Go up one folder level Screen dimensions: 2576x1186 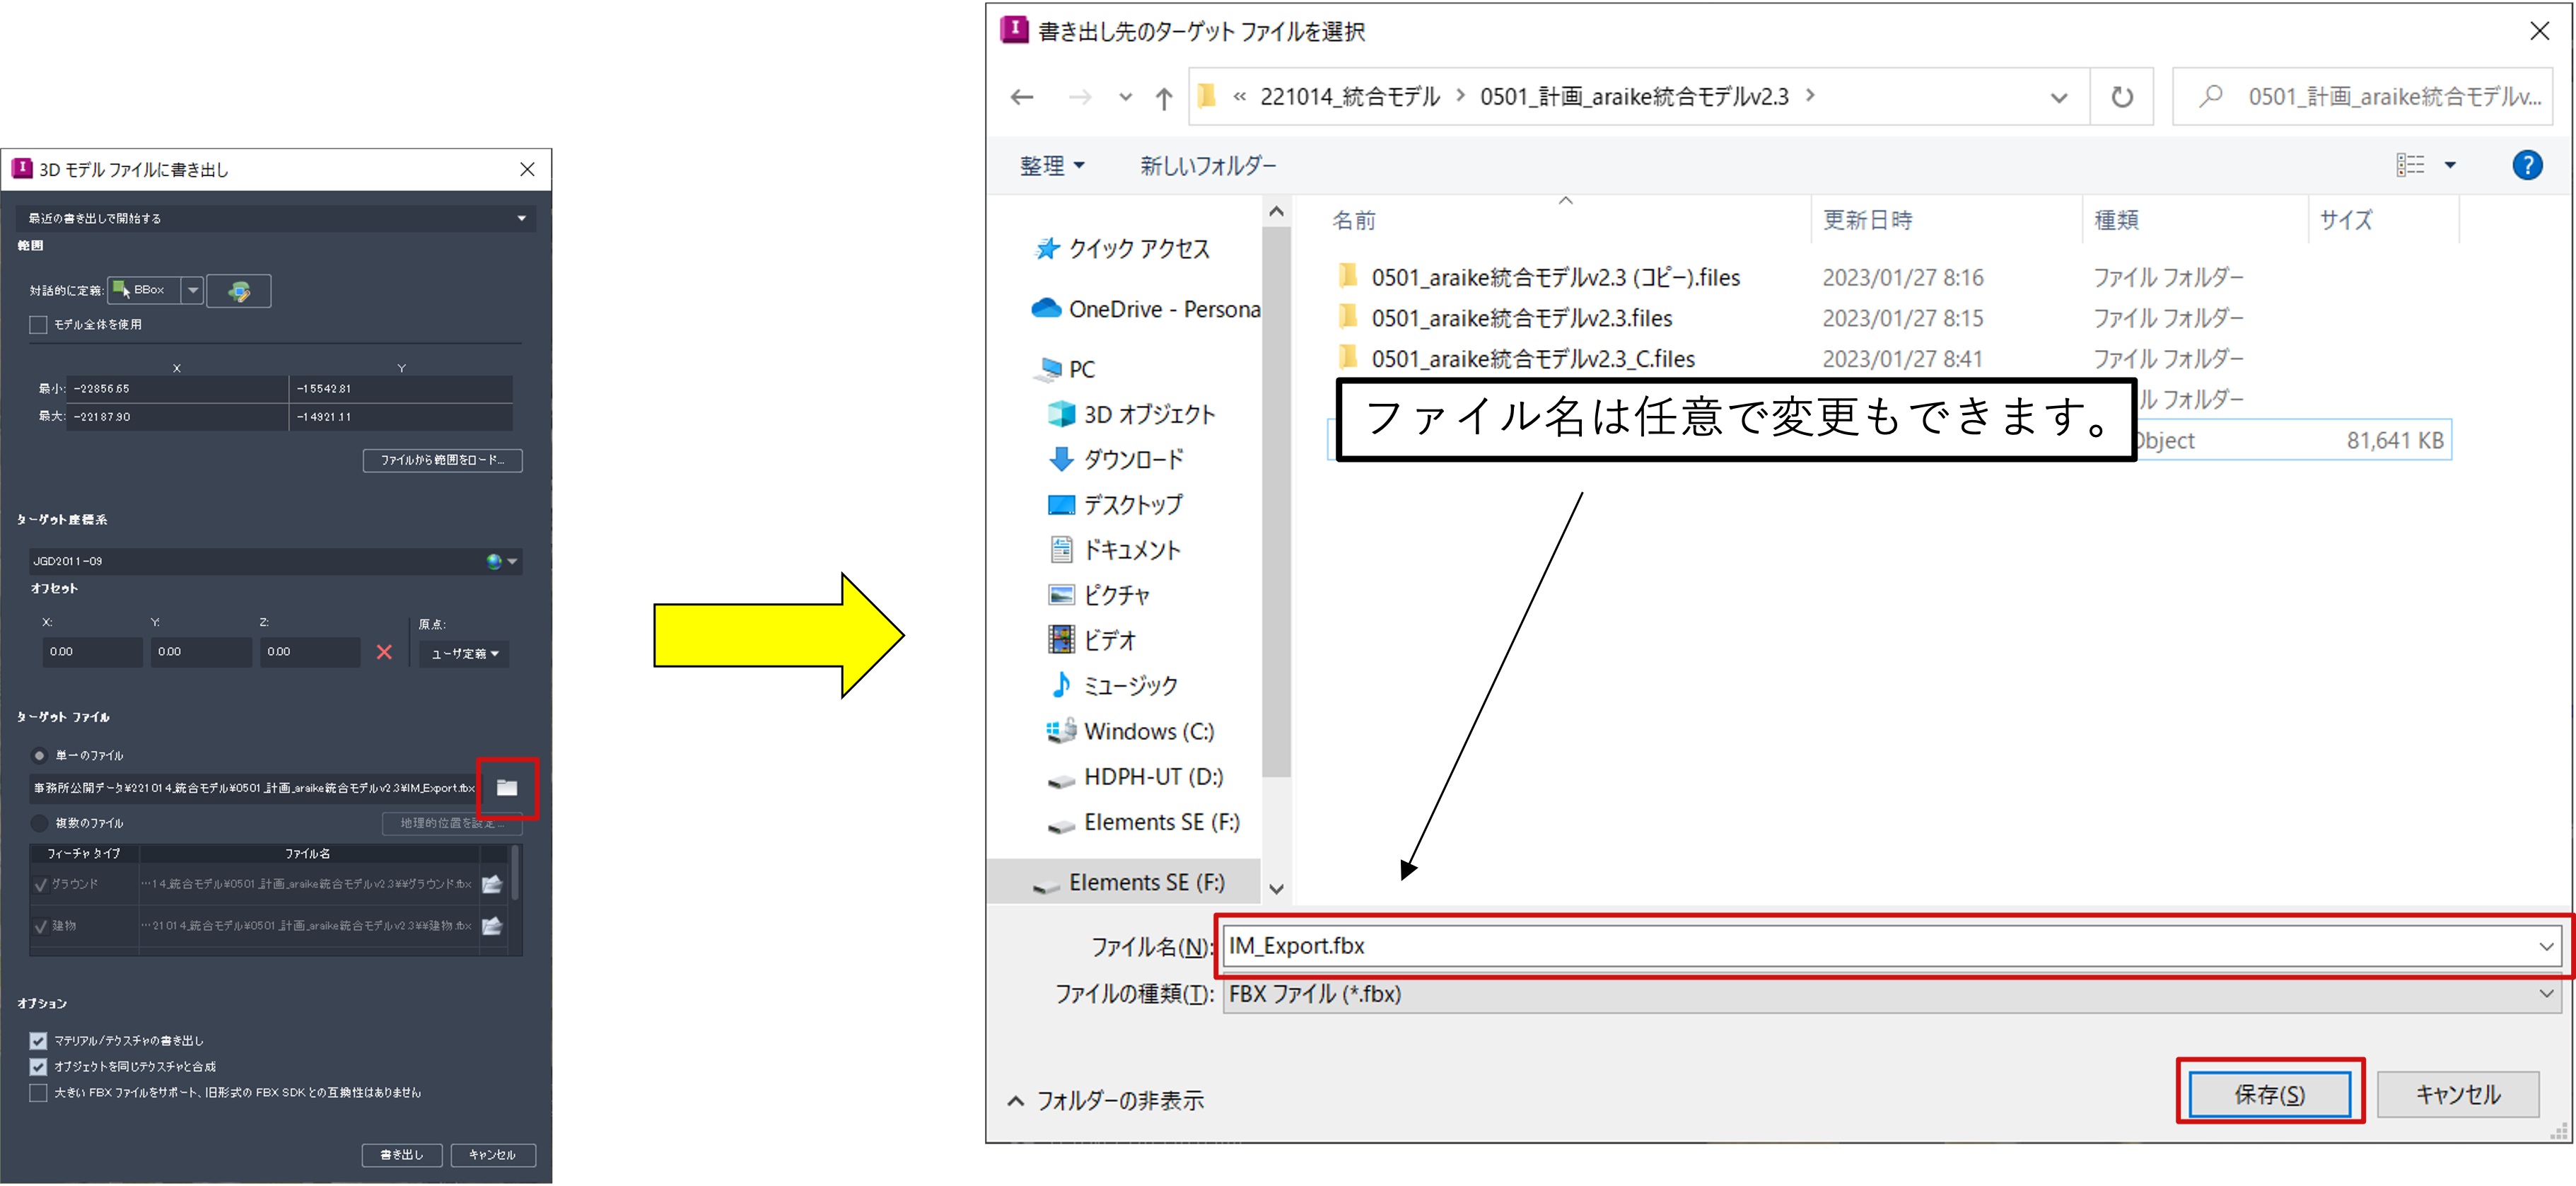click(1163, 98)
